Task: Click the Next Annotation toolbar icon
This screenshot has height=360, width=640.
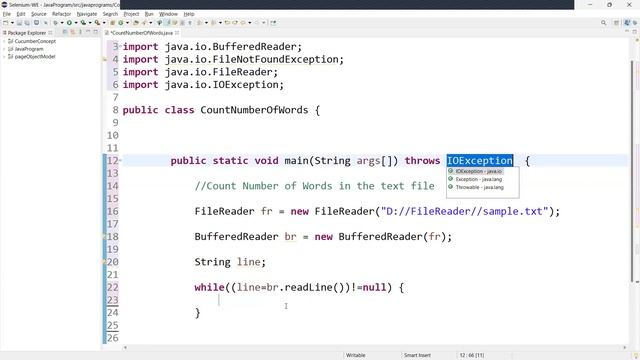Action: [200, 23]
